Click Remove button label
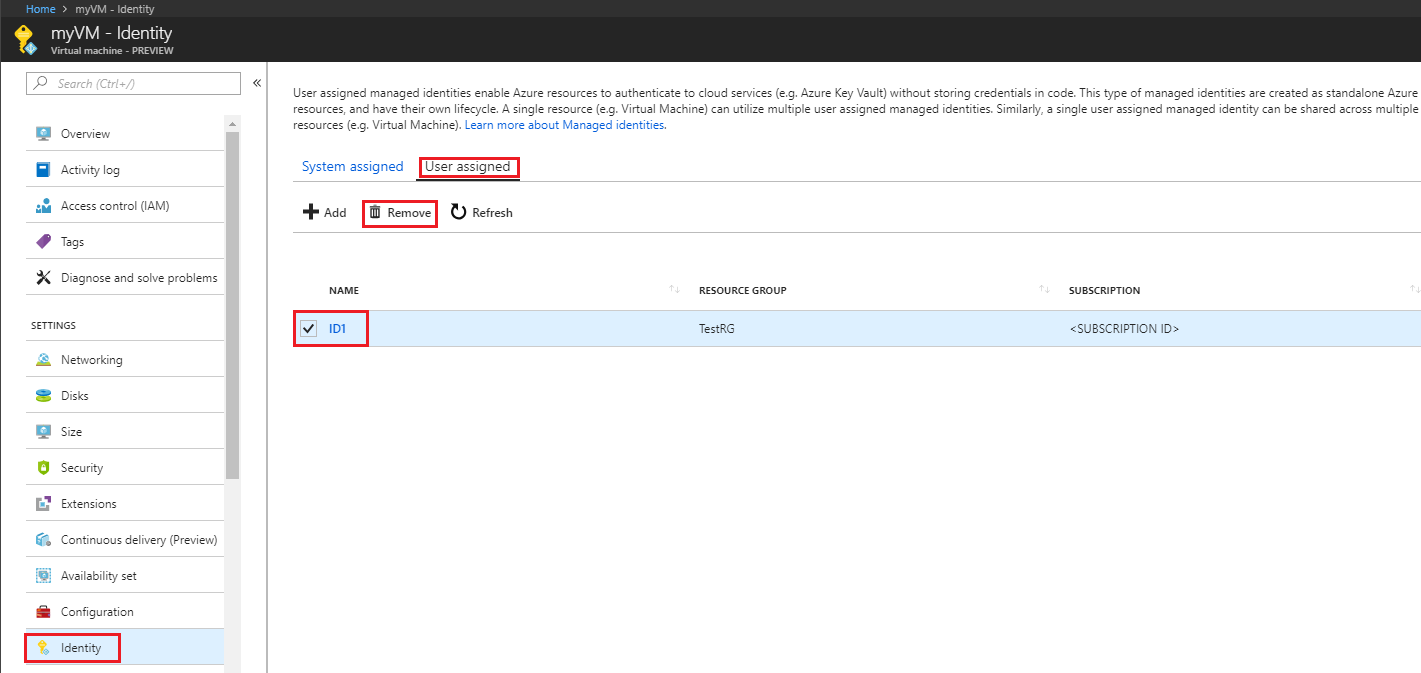The width and height of the screenshot is (1421, 673). 409,213
